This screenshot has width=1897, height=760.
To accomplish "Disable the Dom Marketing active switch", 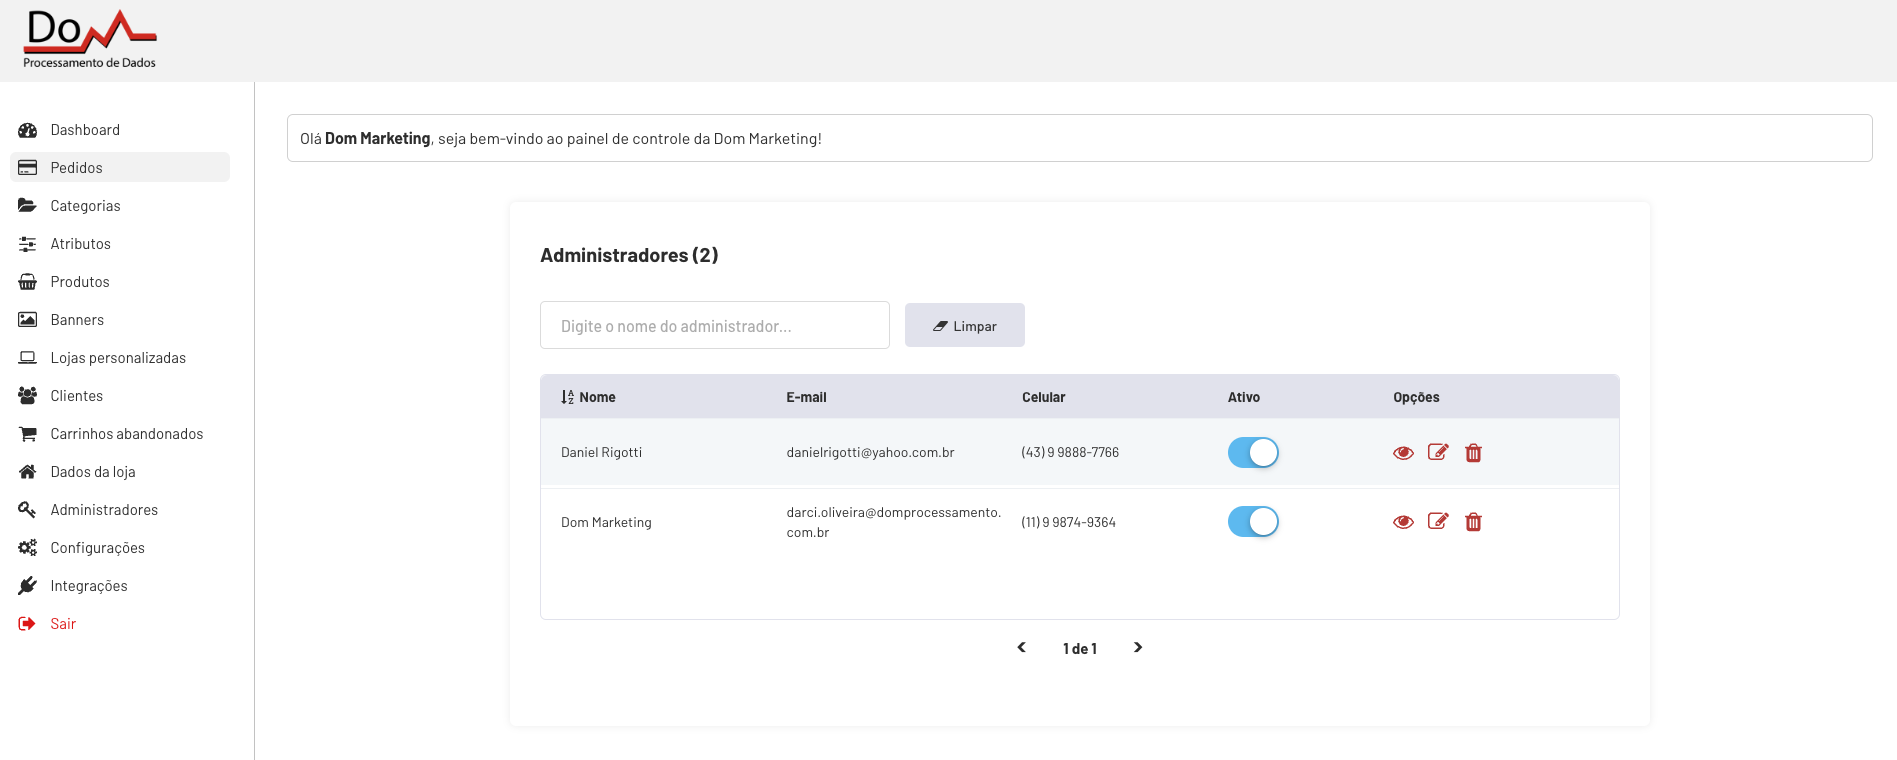I will click(x=1253, y=522).
